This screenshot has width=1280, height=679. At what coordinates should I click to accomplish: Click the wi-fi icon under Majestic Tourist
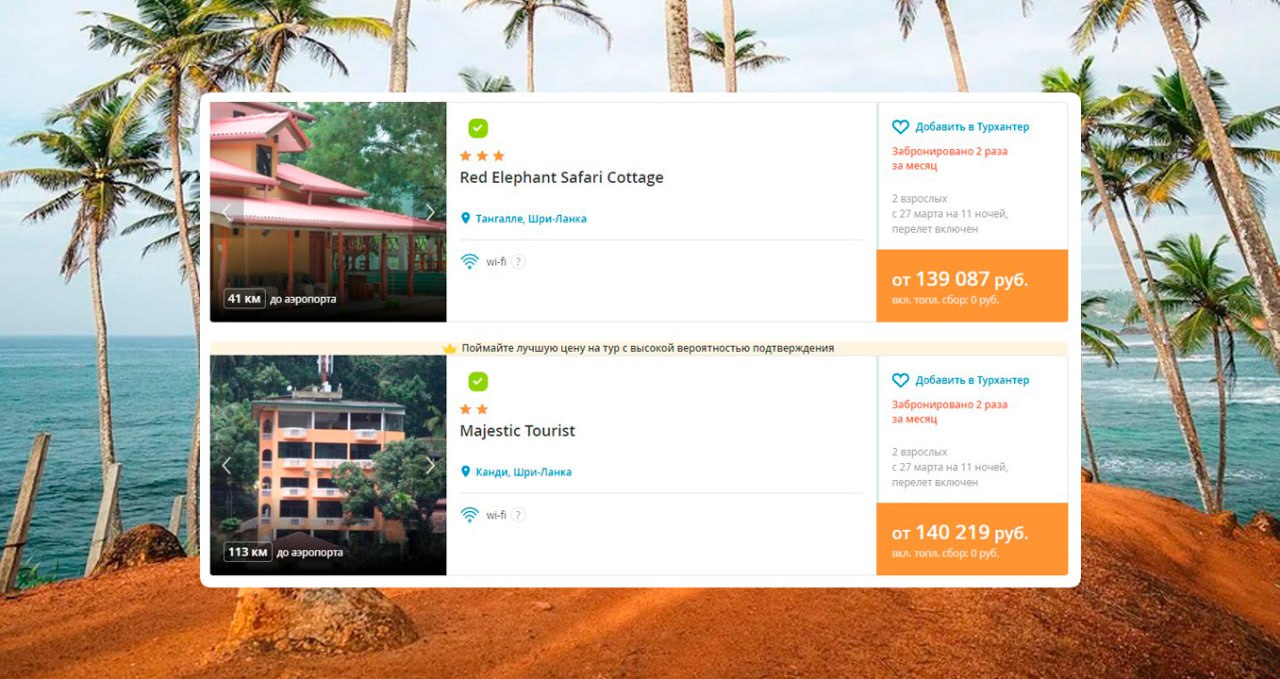click(x=469, y=515)
